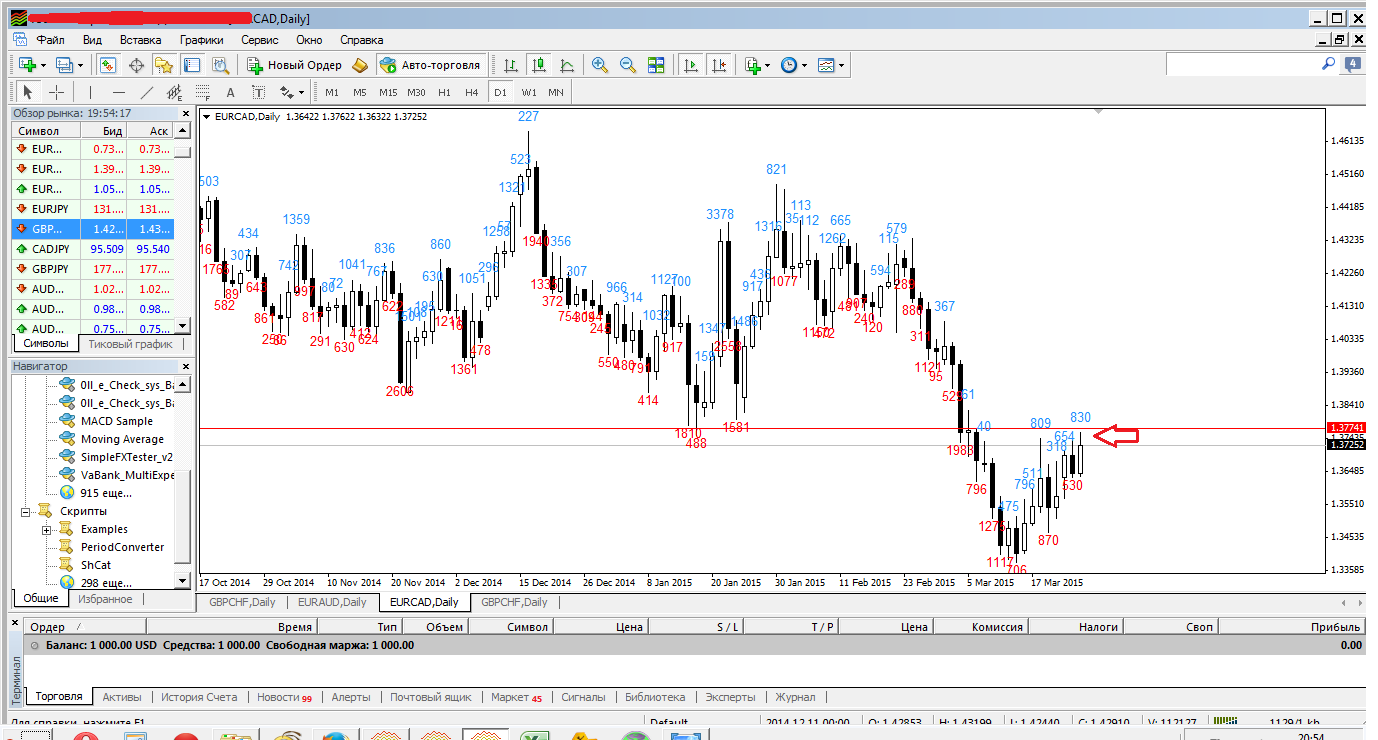The height and width of the screenshot is (740, 1378).
Task: Open the Data Window crosshair icon
Action: click(136, 65)
